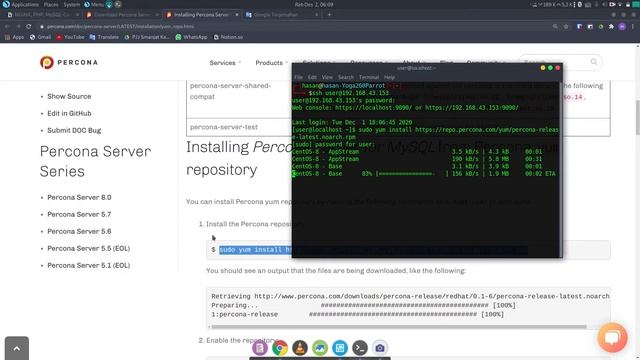The width and height of the screenshot is (640, 360).
Task: Open the Chrome extensions puzzle icon
Action: click(611, 27)
